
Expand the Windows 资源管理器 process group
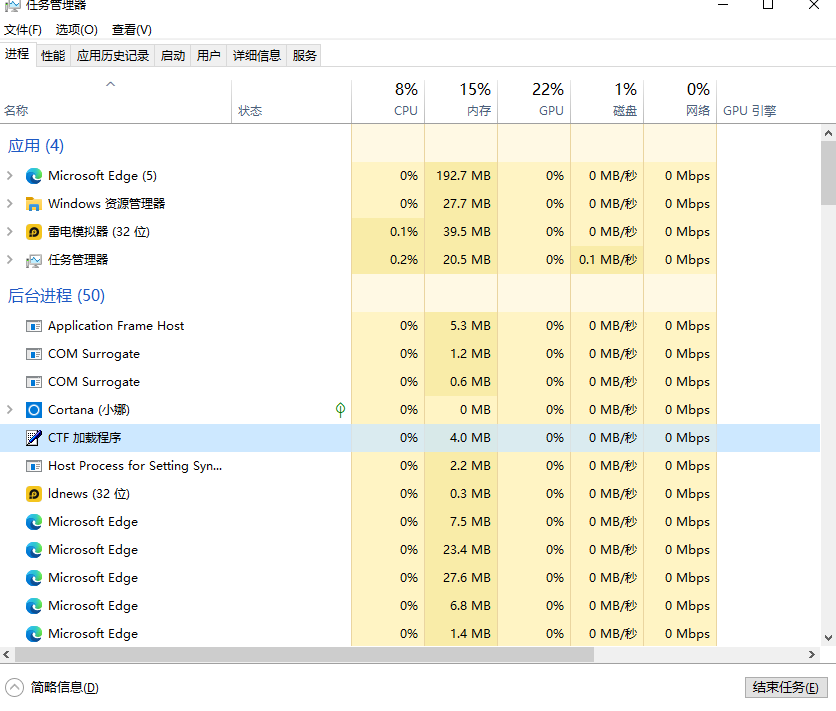(10, 204)
